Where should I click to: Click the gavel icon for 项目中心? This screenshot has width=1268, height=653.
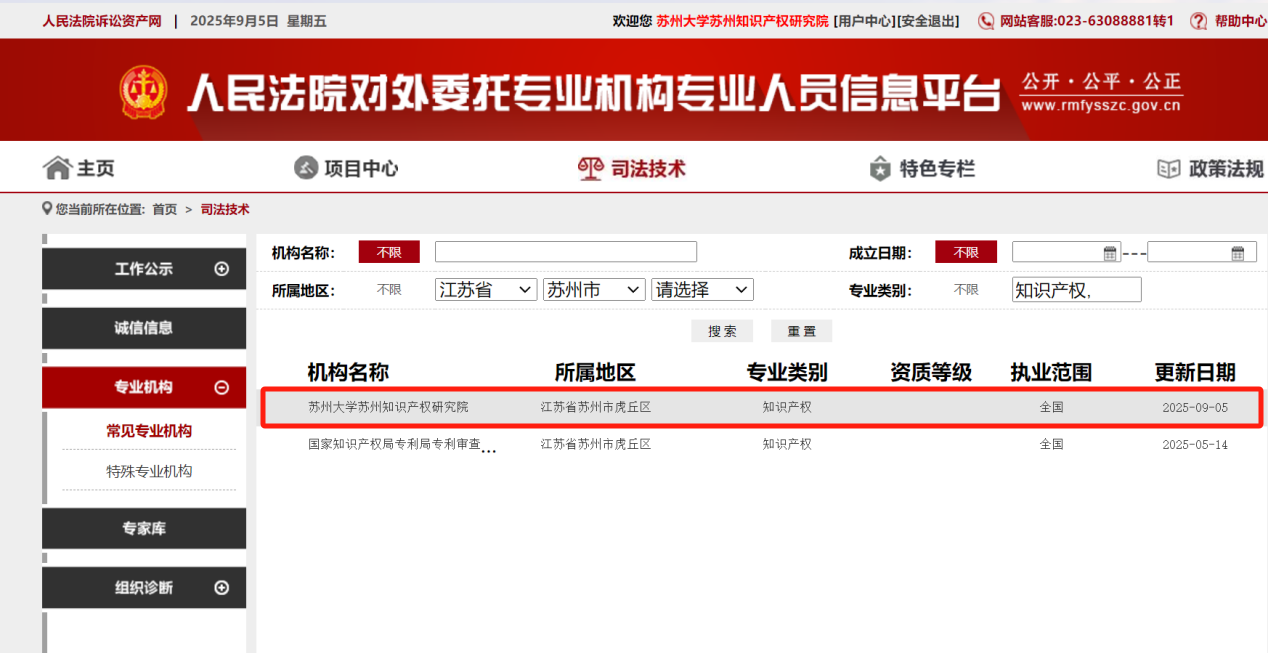[x=306, y=168]
